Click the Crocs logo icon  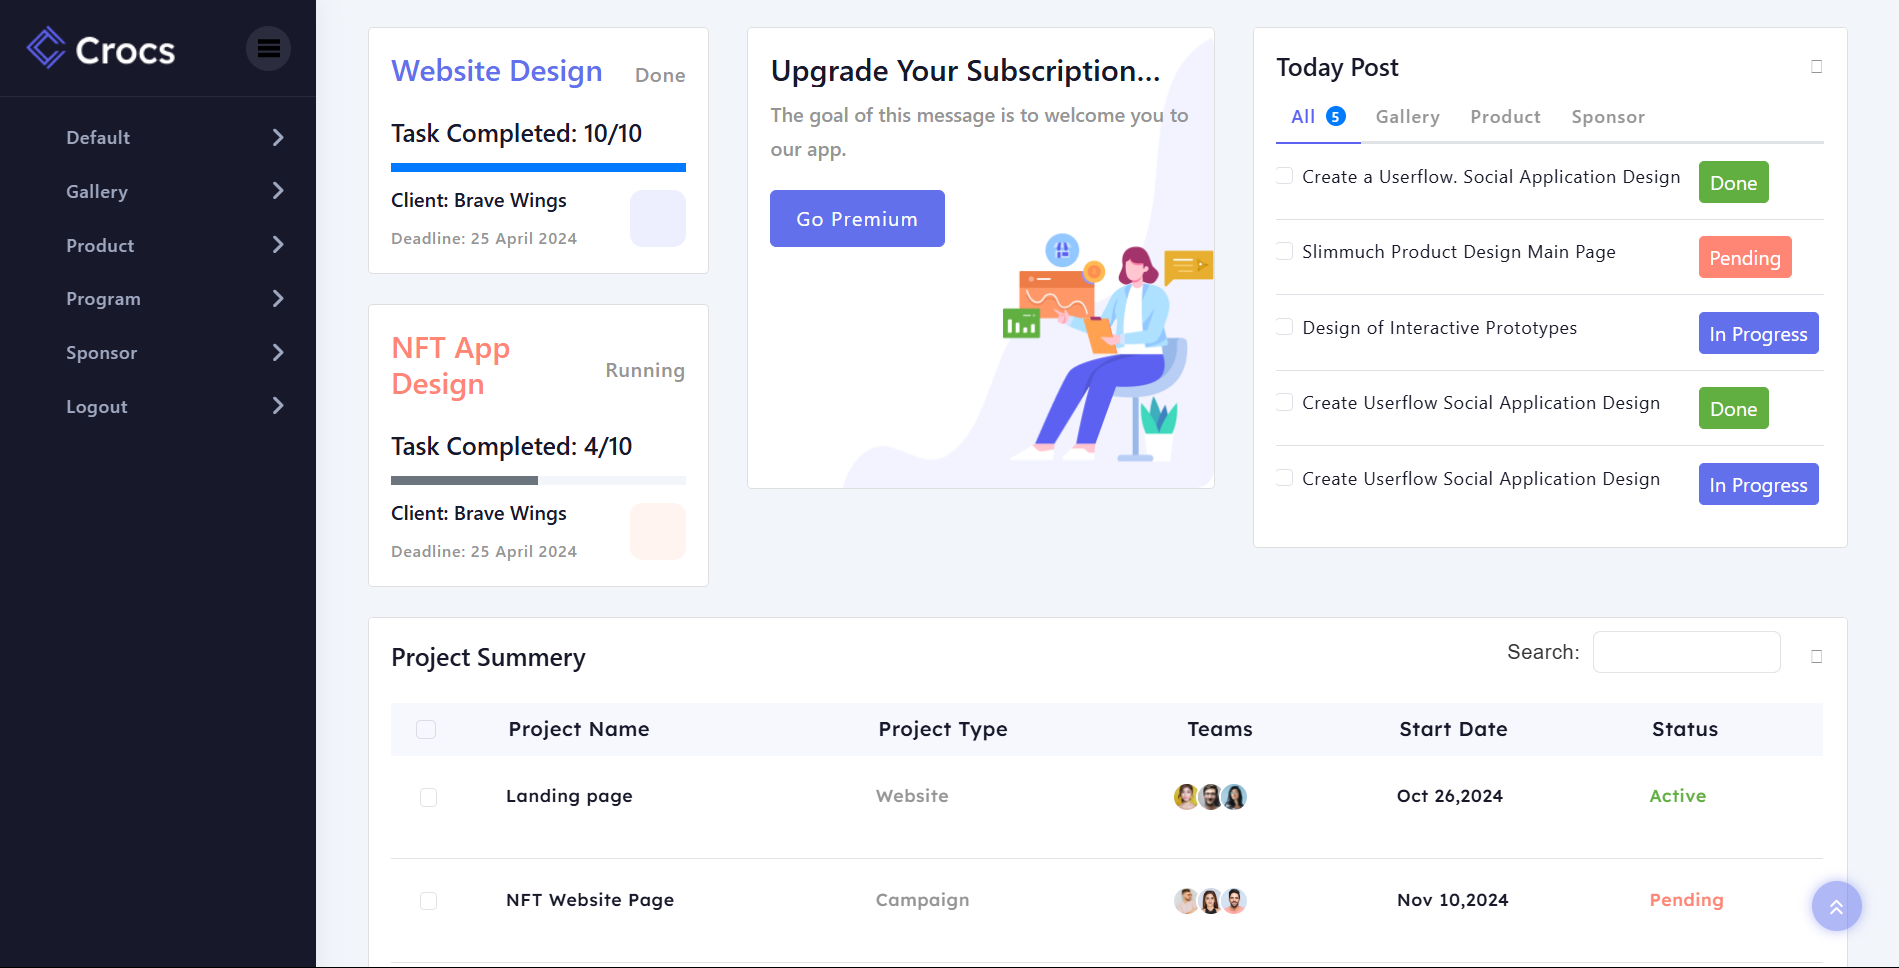46,48
